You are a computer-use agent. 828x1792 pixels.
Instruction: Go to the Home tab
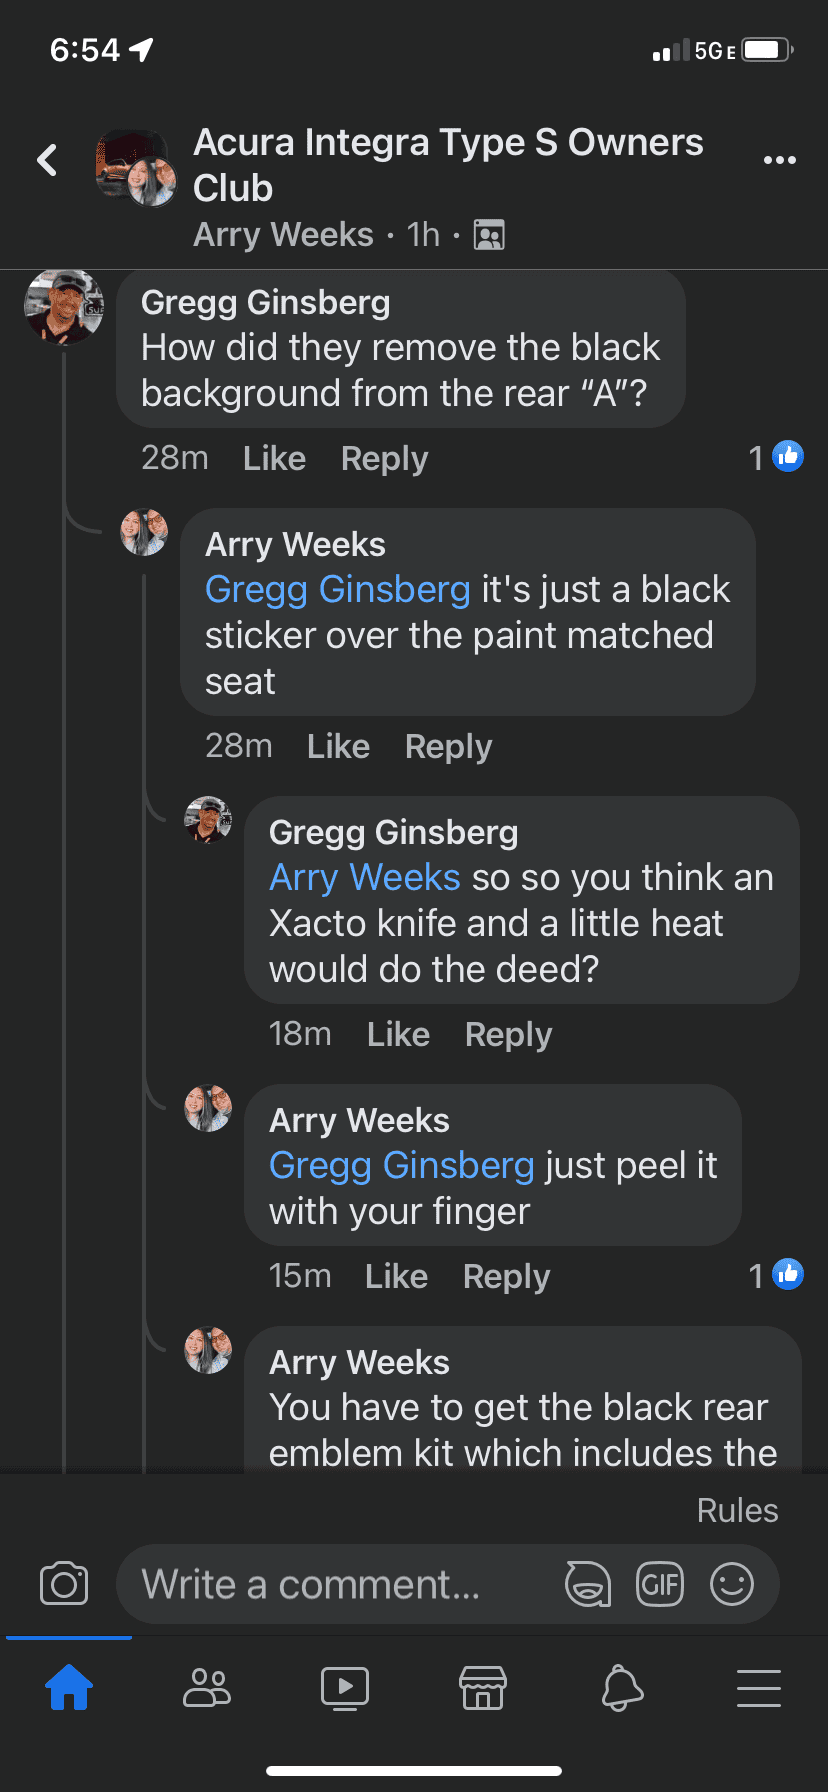pyautogui.click(x=69, y=1688)
